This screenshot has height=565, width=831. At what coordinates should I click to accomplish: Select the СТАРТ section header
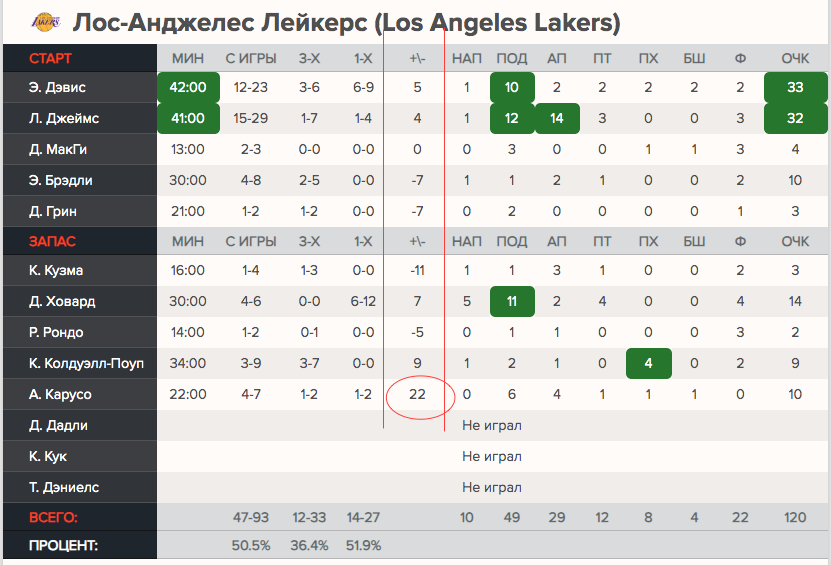click(x=50, y=58)
